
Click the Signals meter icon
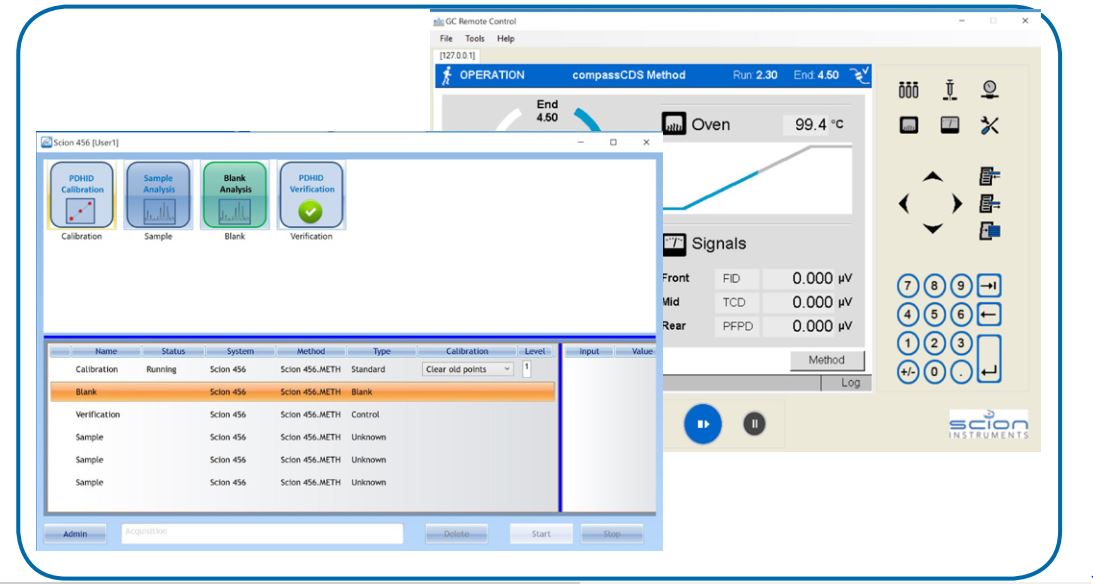point(673,243)
